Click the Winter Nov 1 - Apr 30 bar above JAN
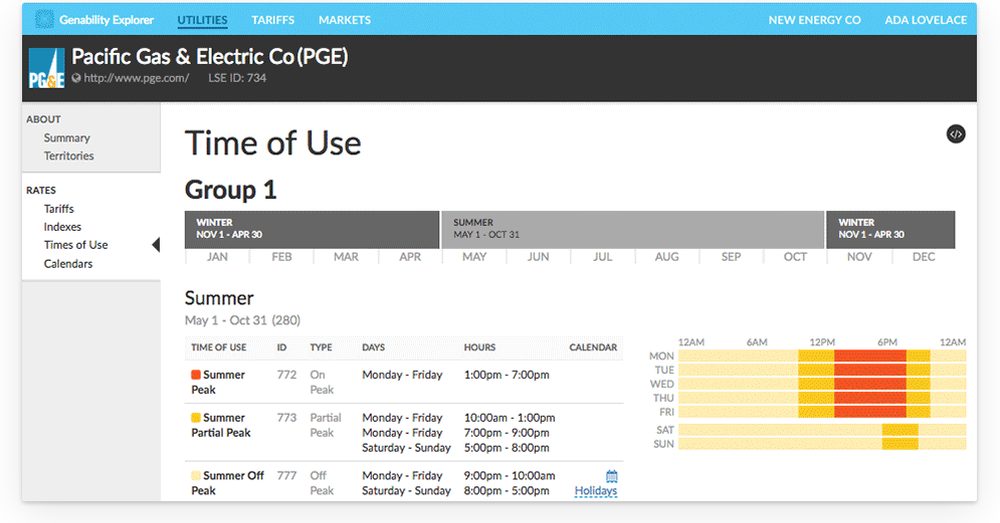 312,230
